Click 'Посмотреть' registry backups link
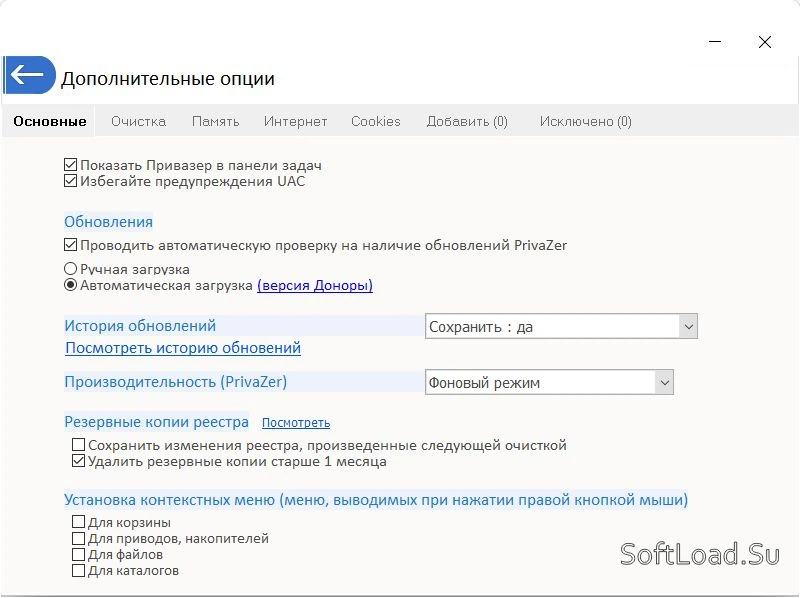This screenshot has height=598, width=800. click(296, 423)
